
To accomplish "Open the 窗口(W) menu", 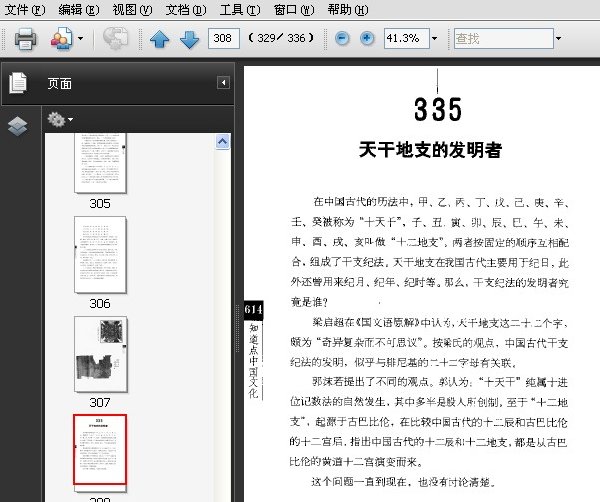I will (x=294, y=9).
